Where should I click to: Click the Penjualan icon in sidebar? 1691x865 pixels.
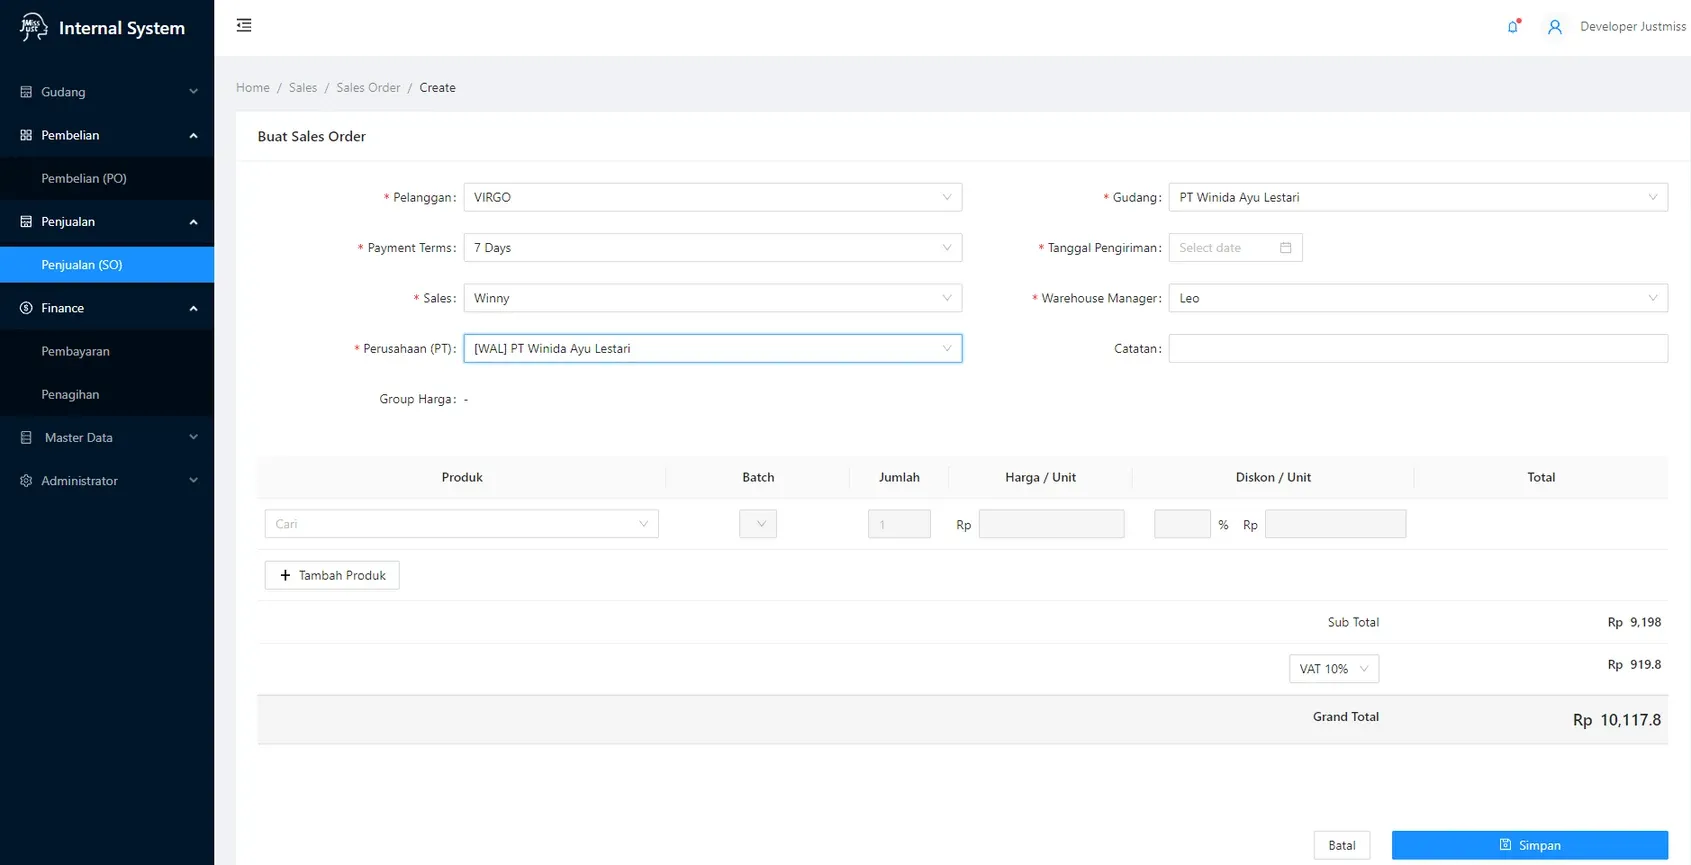pos(26,222)
